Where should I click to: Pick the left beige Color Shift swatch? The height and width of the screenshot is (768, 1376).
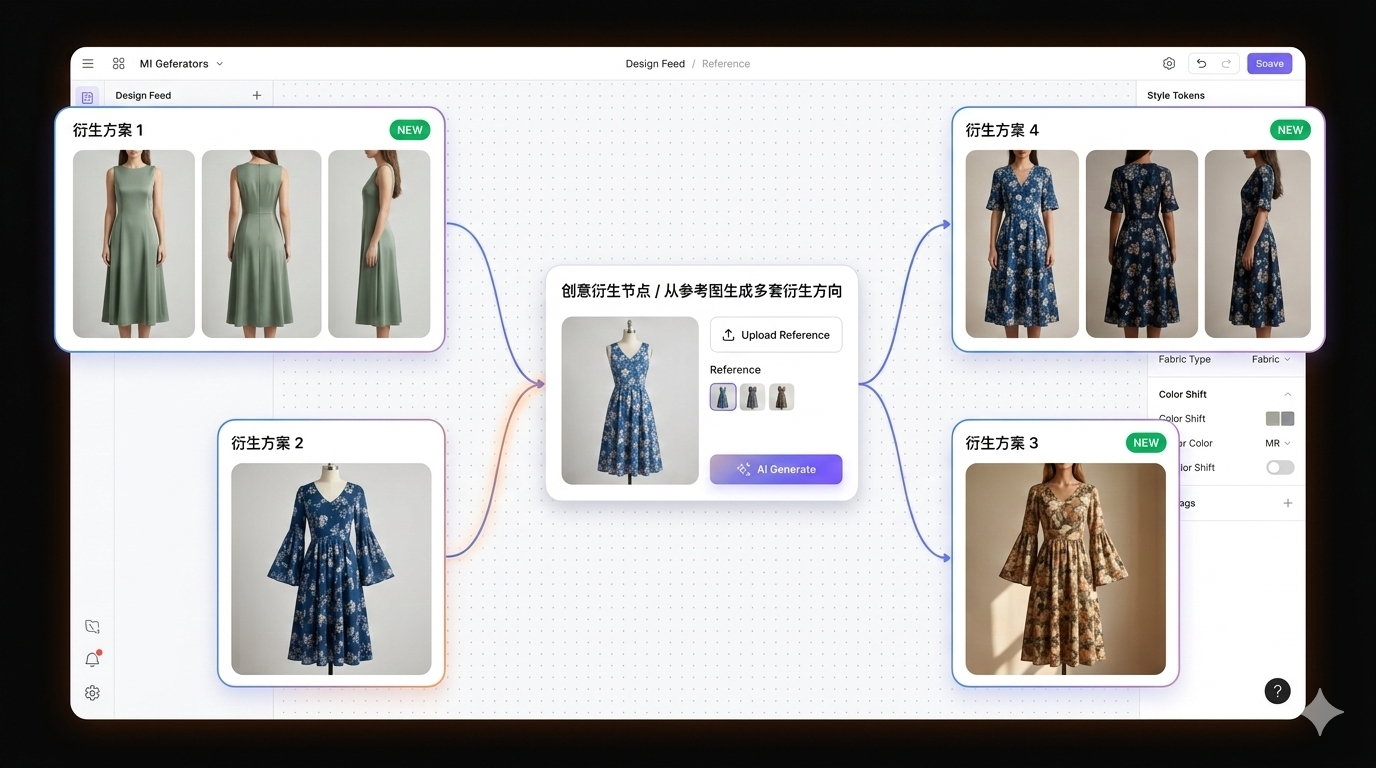1273,419
